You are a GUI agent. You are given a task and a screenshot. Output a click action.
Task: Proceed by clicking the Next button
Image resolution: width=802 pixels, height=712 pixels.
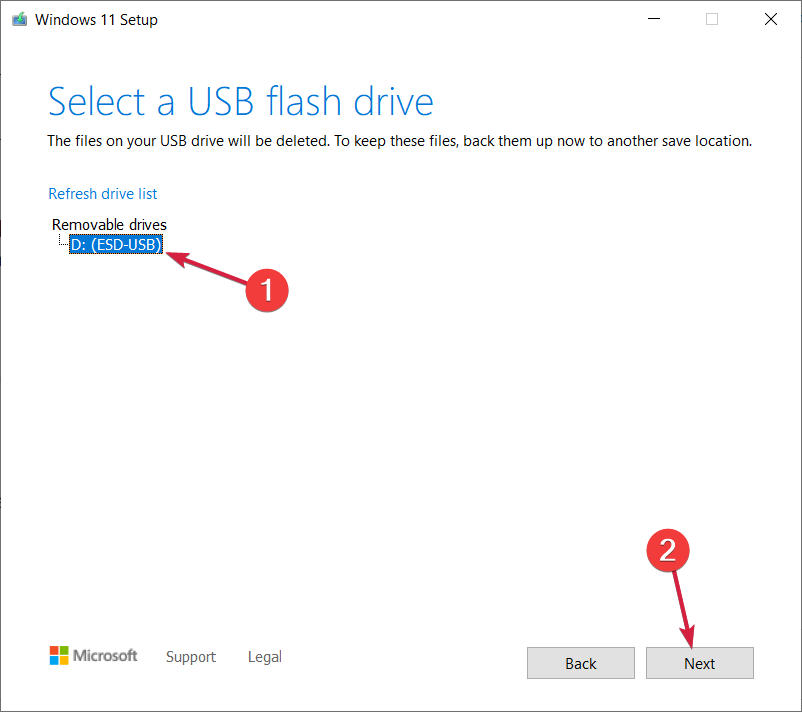(699, 663)
